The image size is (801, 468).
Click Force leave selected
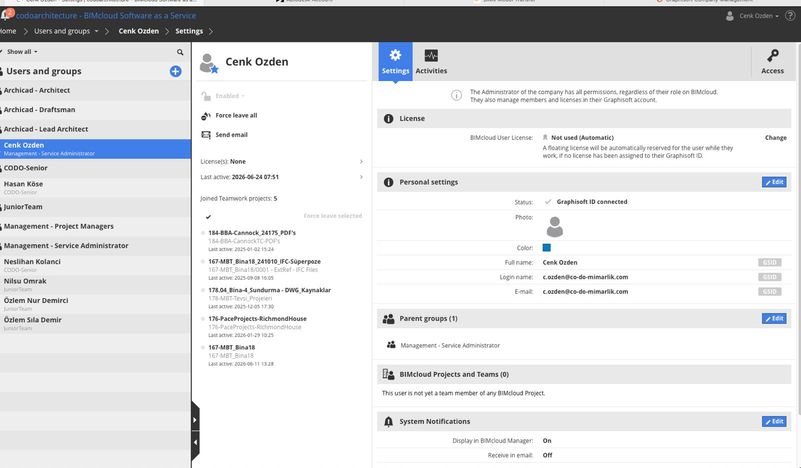pos(333,216)
